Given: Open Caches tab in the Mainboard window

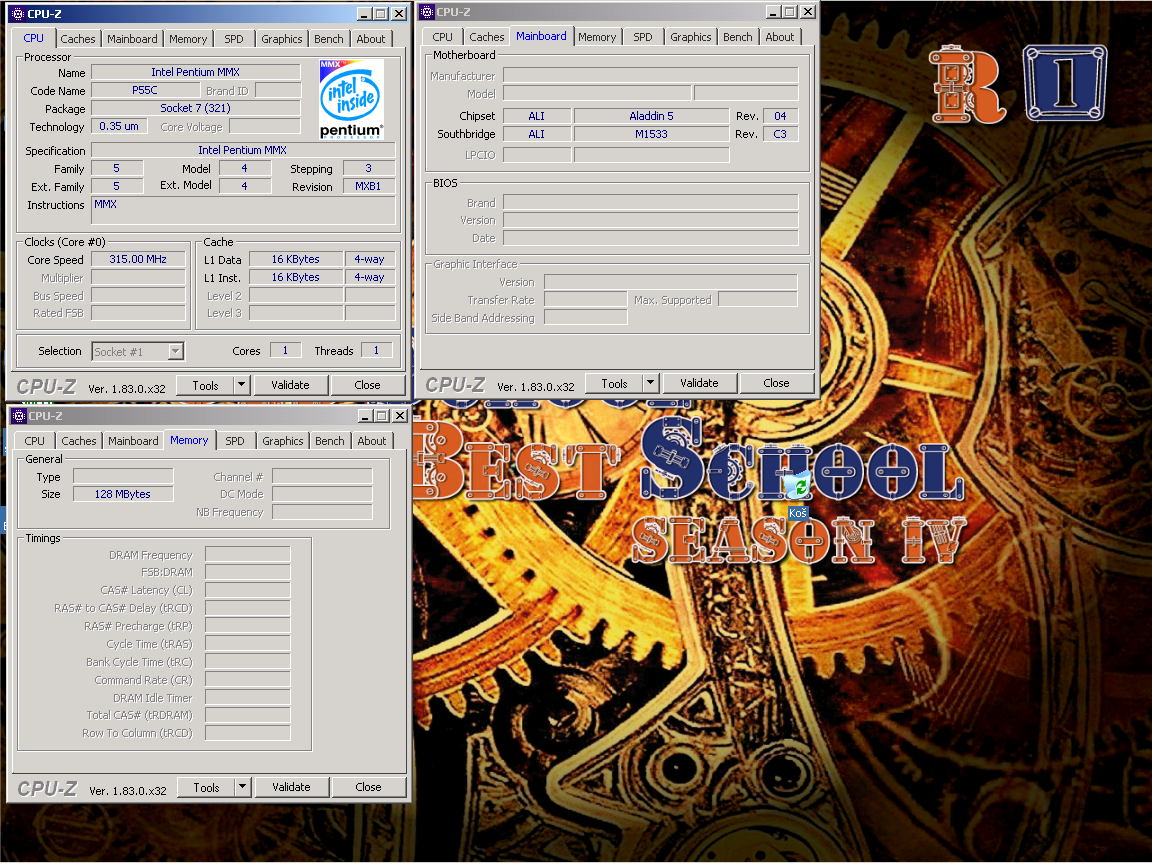Looking at the screenshot, I should [x=486, y=37].
